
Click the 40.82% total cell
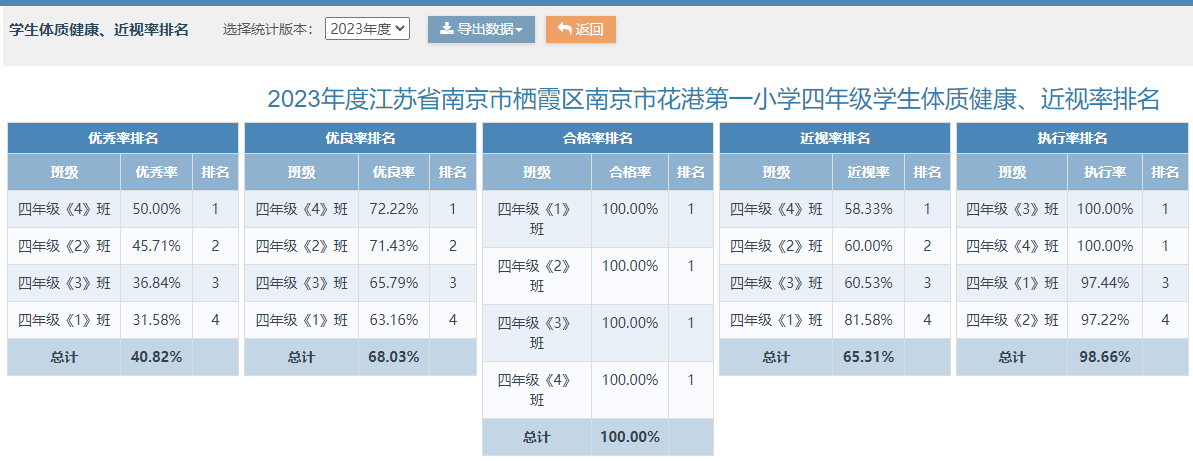[157, 357]
